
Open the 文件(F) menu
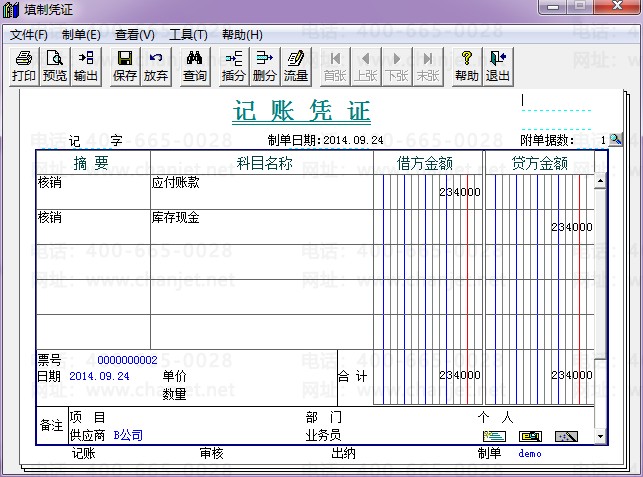[x=29, y=35]
